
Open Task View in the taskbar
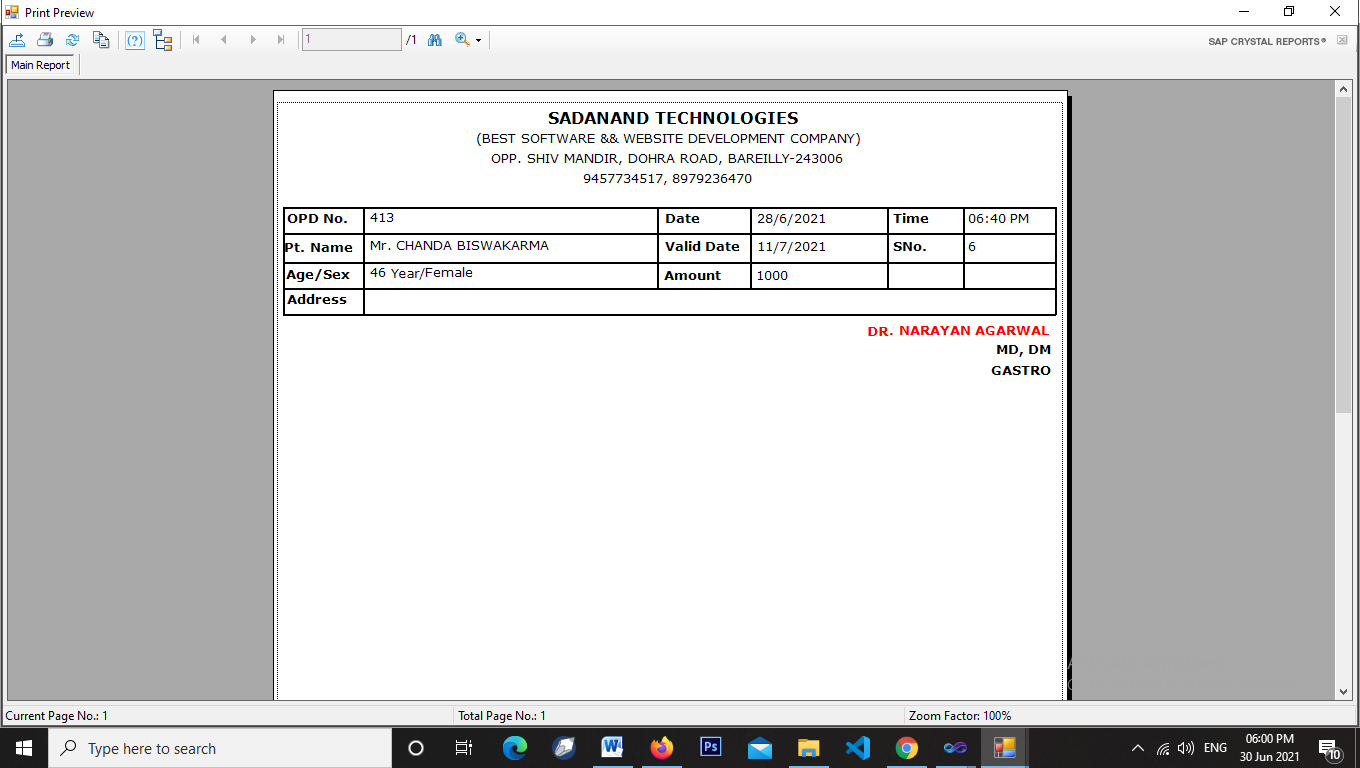464,748
